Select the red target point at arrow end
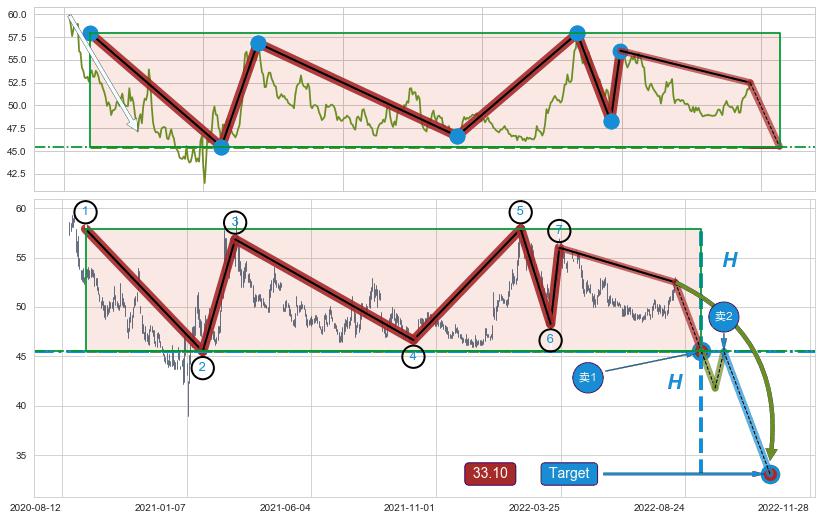The width and height of the screenshot is (822, 520). (x=770, y=474)
